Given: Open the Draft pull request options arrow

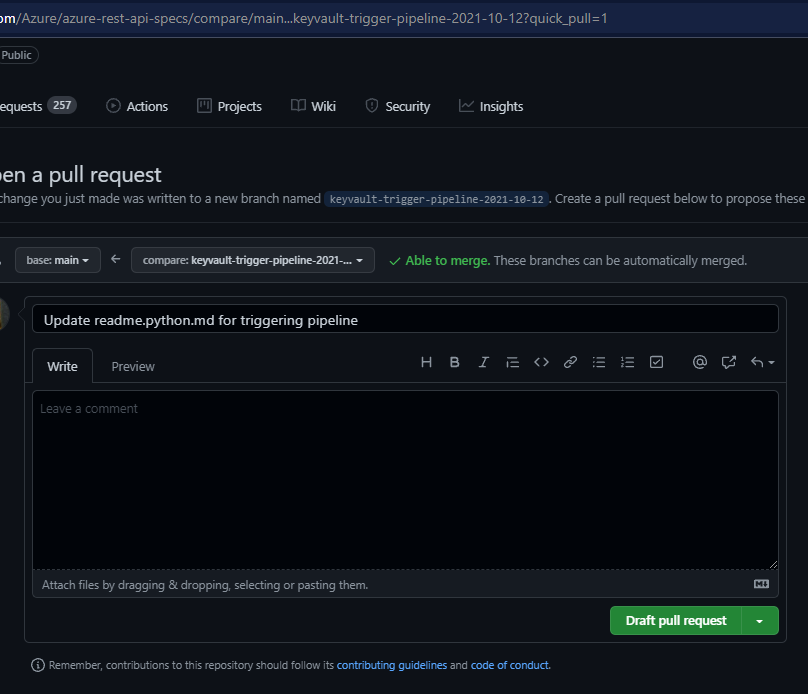Looking at the screenshot, I should [x=760, y=621].
